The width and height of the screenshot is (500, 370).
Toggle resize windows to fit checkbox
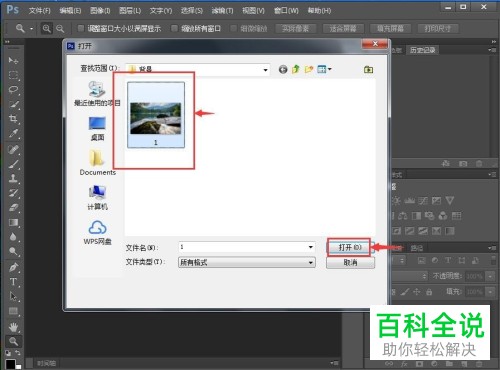click(x=81, y=28)
